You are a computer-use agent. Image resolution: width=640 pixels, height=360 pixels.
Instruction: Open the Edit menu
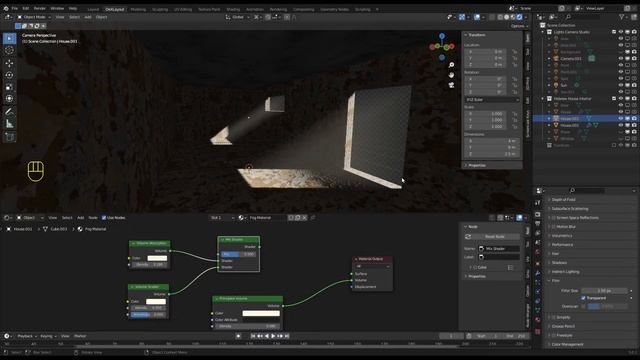[26, 9]
